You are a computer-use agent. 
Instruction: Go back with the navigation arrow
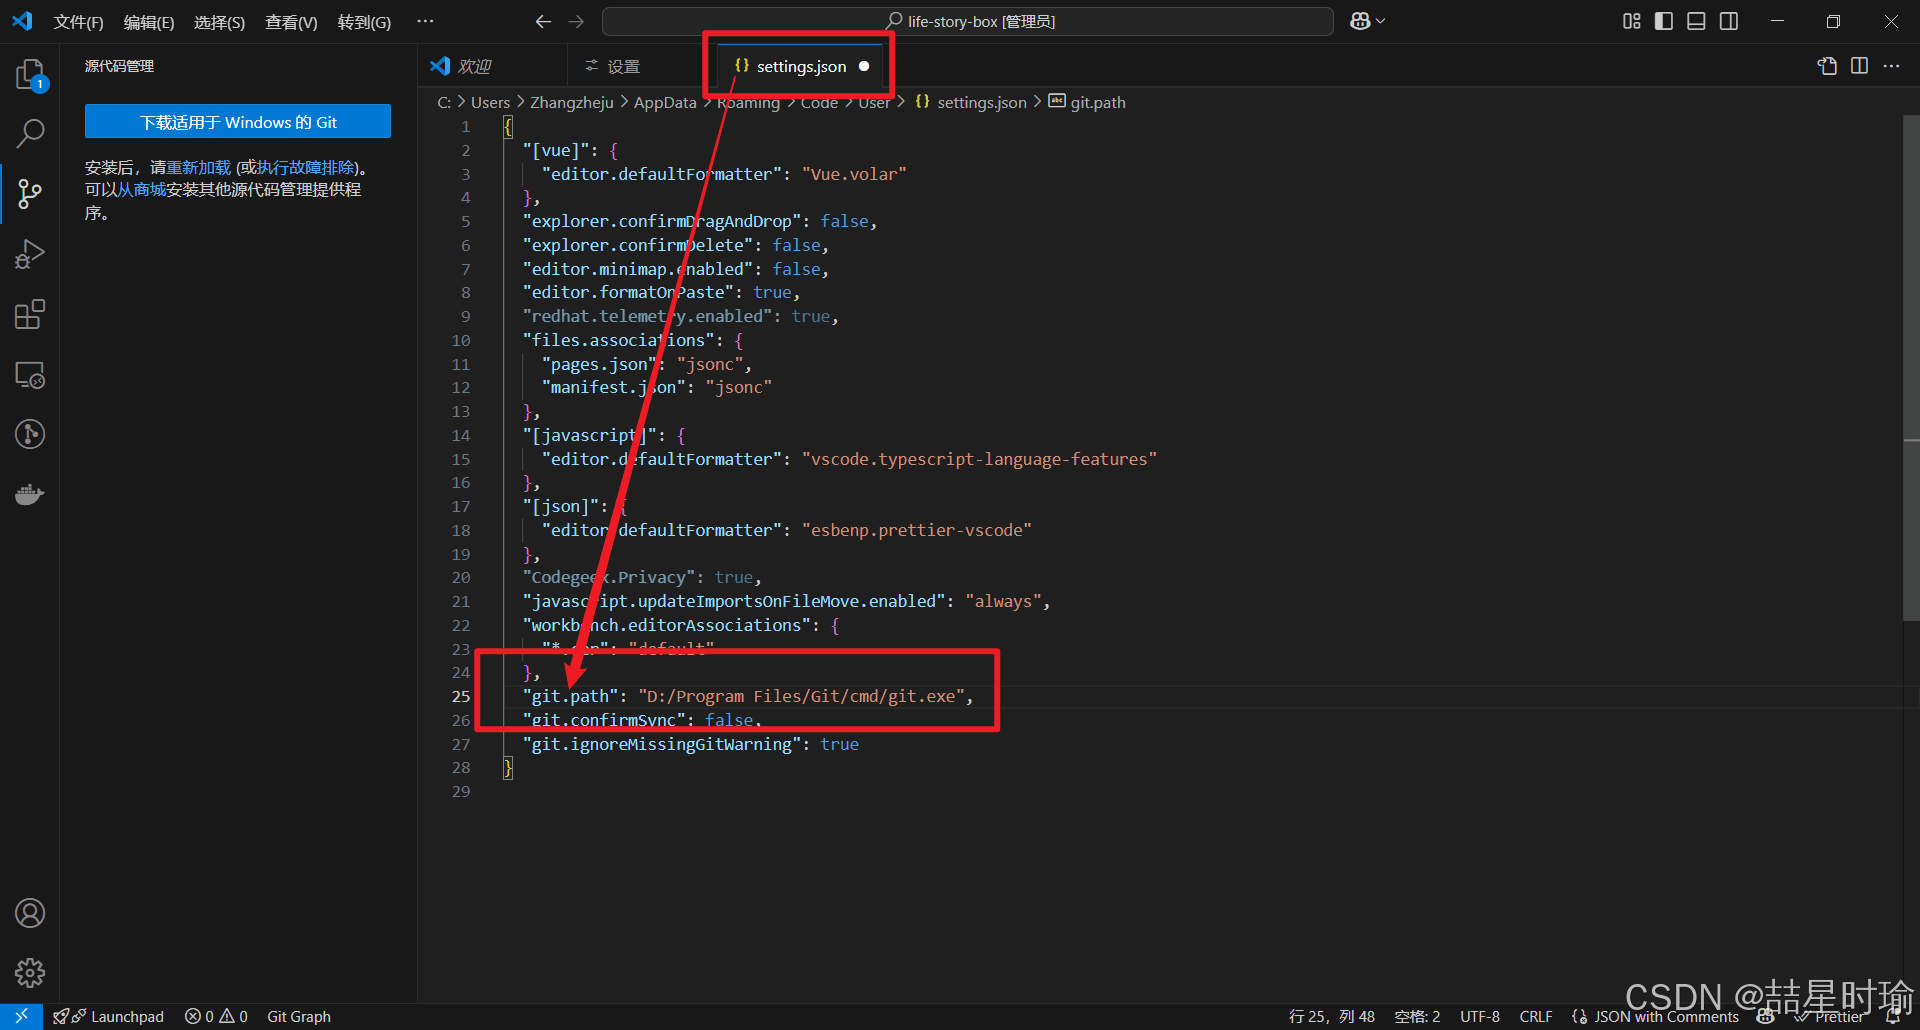coord(543,21)
